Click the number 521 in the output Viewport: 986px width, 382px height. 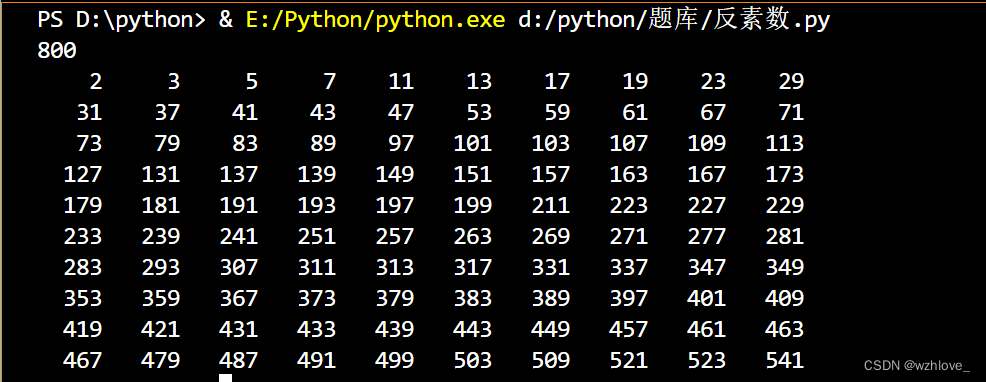[x=629, y=361]
